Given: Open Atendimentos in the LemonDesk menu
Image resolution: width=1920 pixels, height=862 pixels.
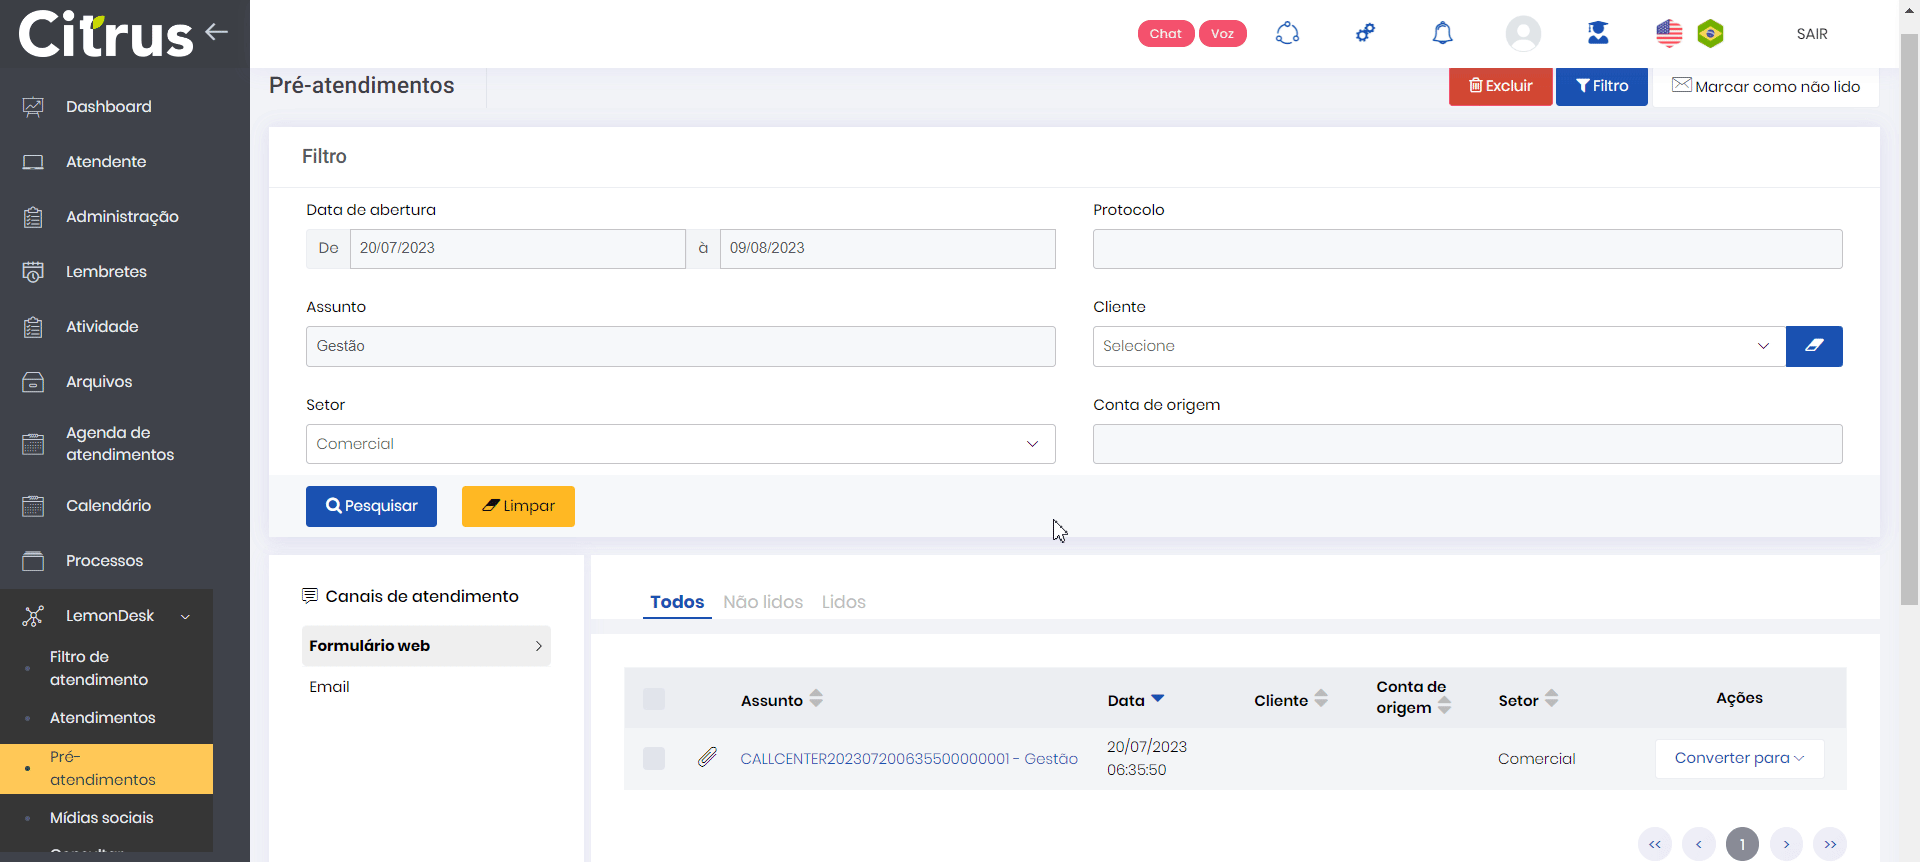Looking at the screenshot, I should coord(103,718).
